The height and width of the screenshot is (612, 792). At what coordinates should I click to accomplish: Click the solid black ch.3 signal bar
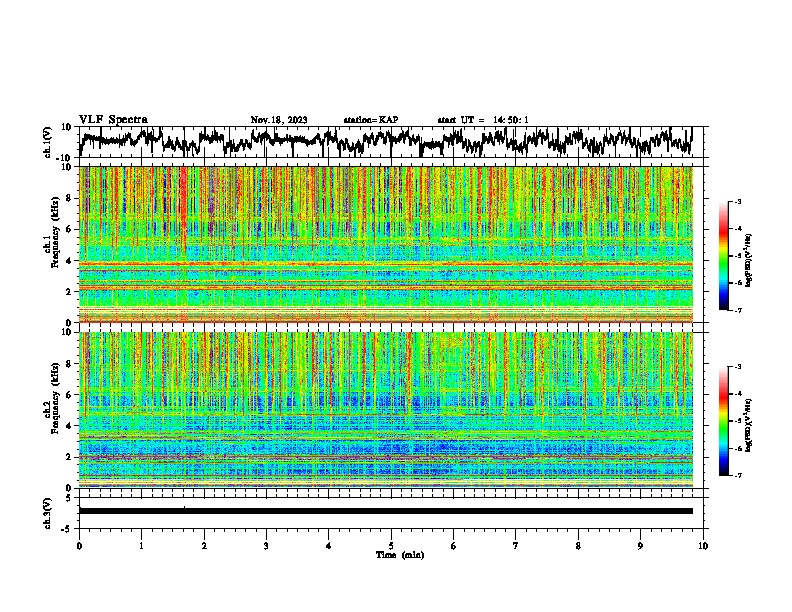point(386,511)
